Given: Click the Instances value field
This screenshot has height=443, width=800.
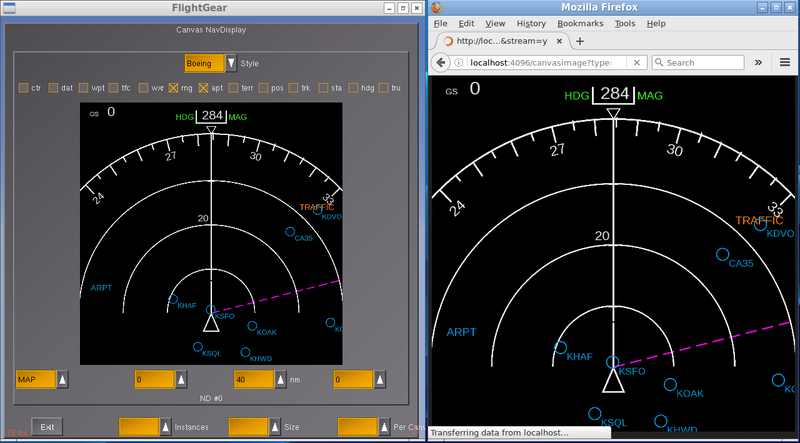Looking at the screenshot, I should (x=139, y=427).
